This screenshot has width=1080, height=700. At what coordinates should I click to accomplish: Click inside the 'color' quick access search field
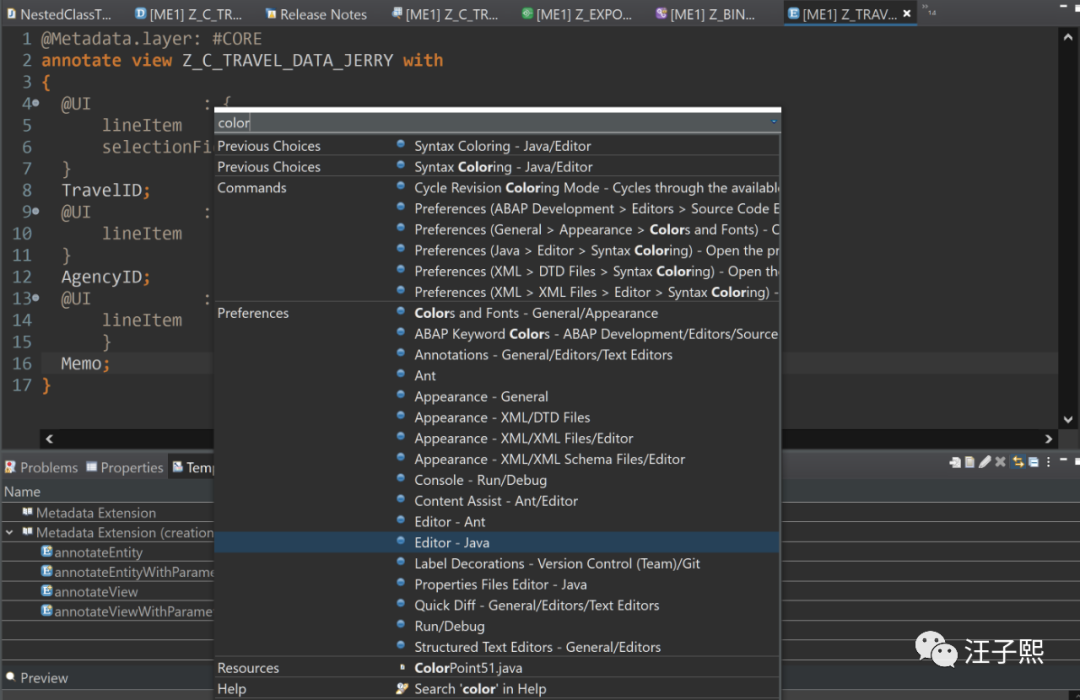pos(490,123)
